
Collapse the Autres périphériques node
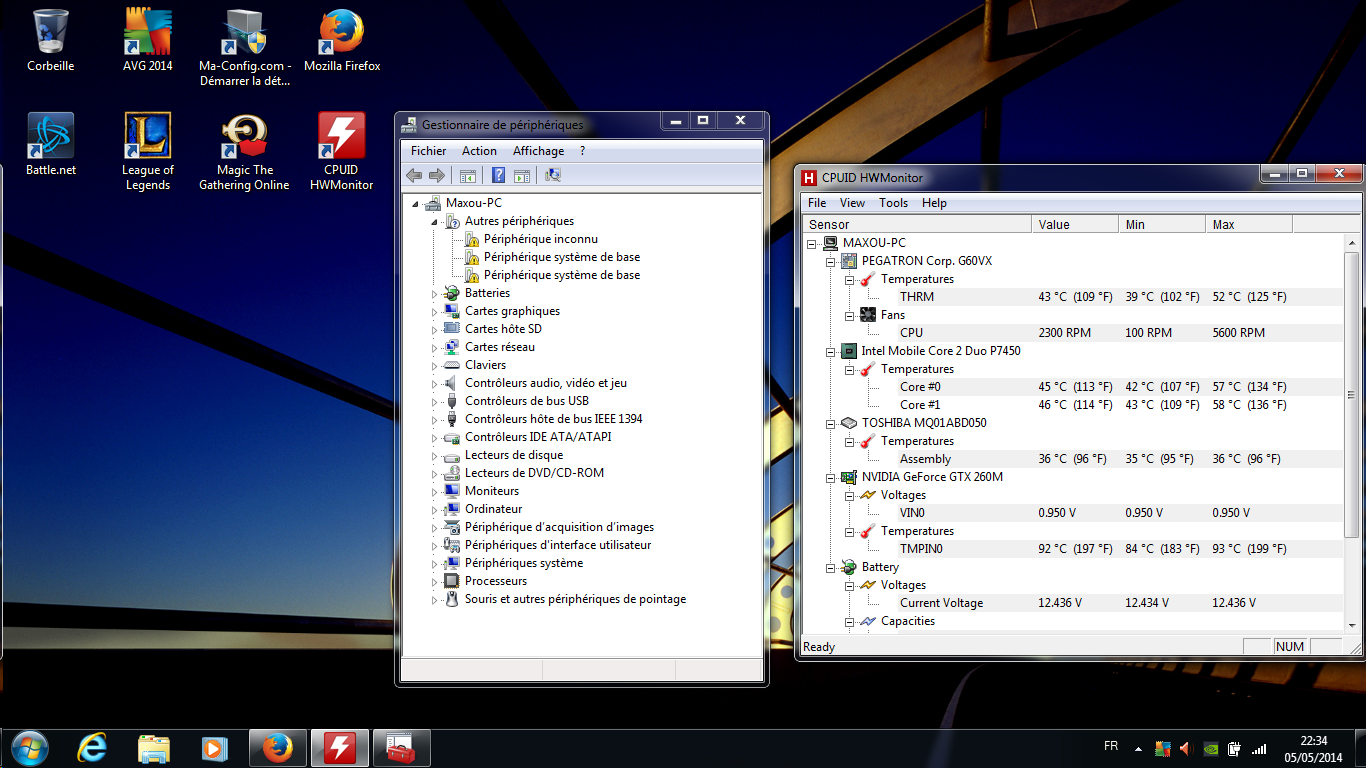pyautogui.click(x=435, y=222)
